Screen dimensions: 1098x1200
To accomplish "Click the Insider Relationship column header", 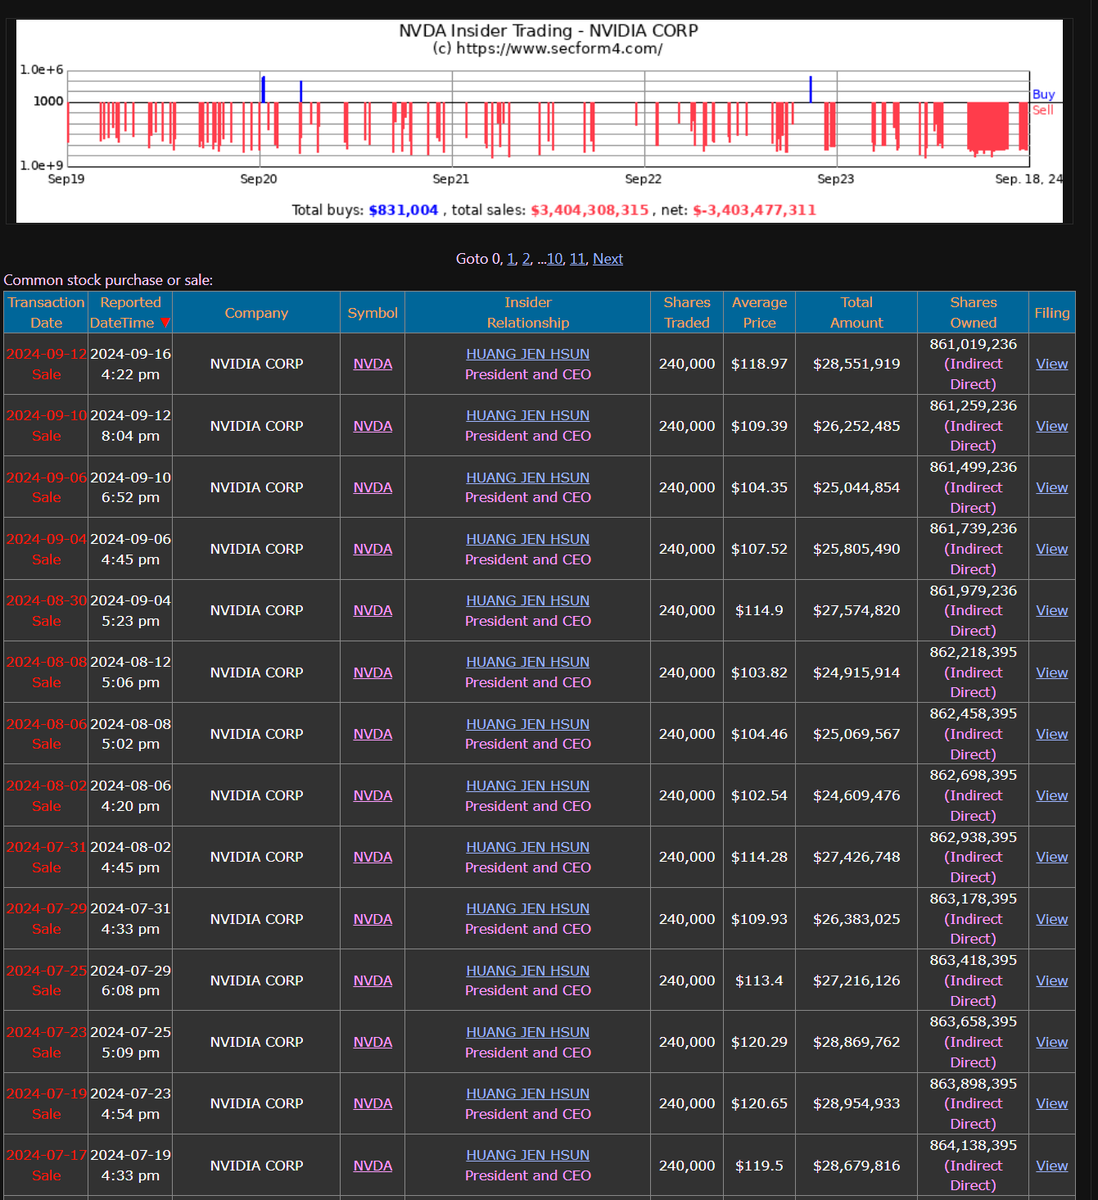I will pos(528,313).
